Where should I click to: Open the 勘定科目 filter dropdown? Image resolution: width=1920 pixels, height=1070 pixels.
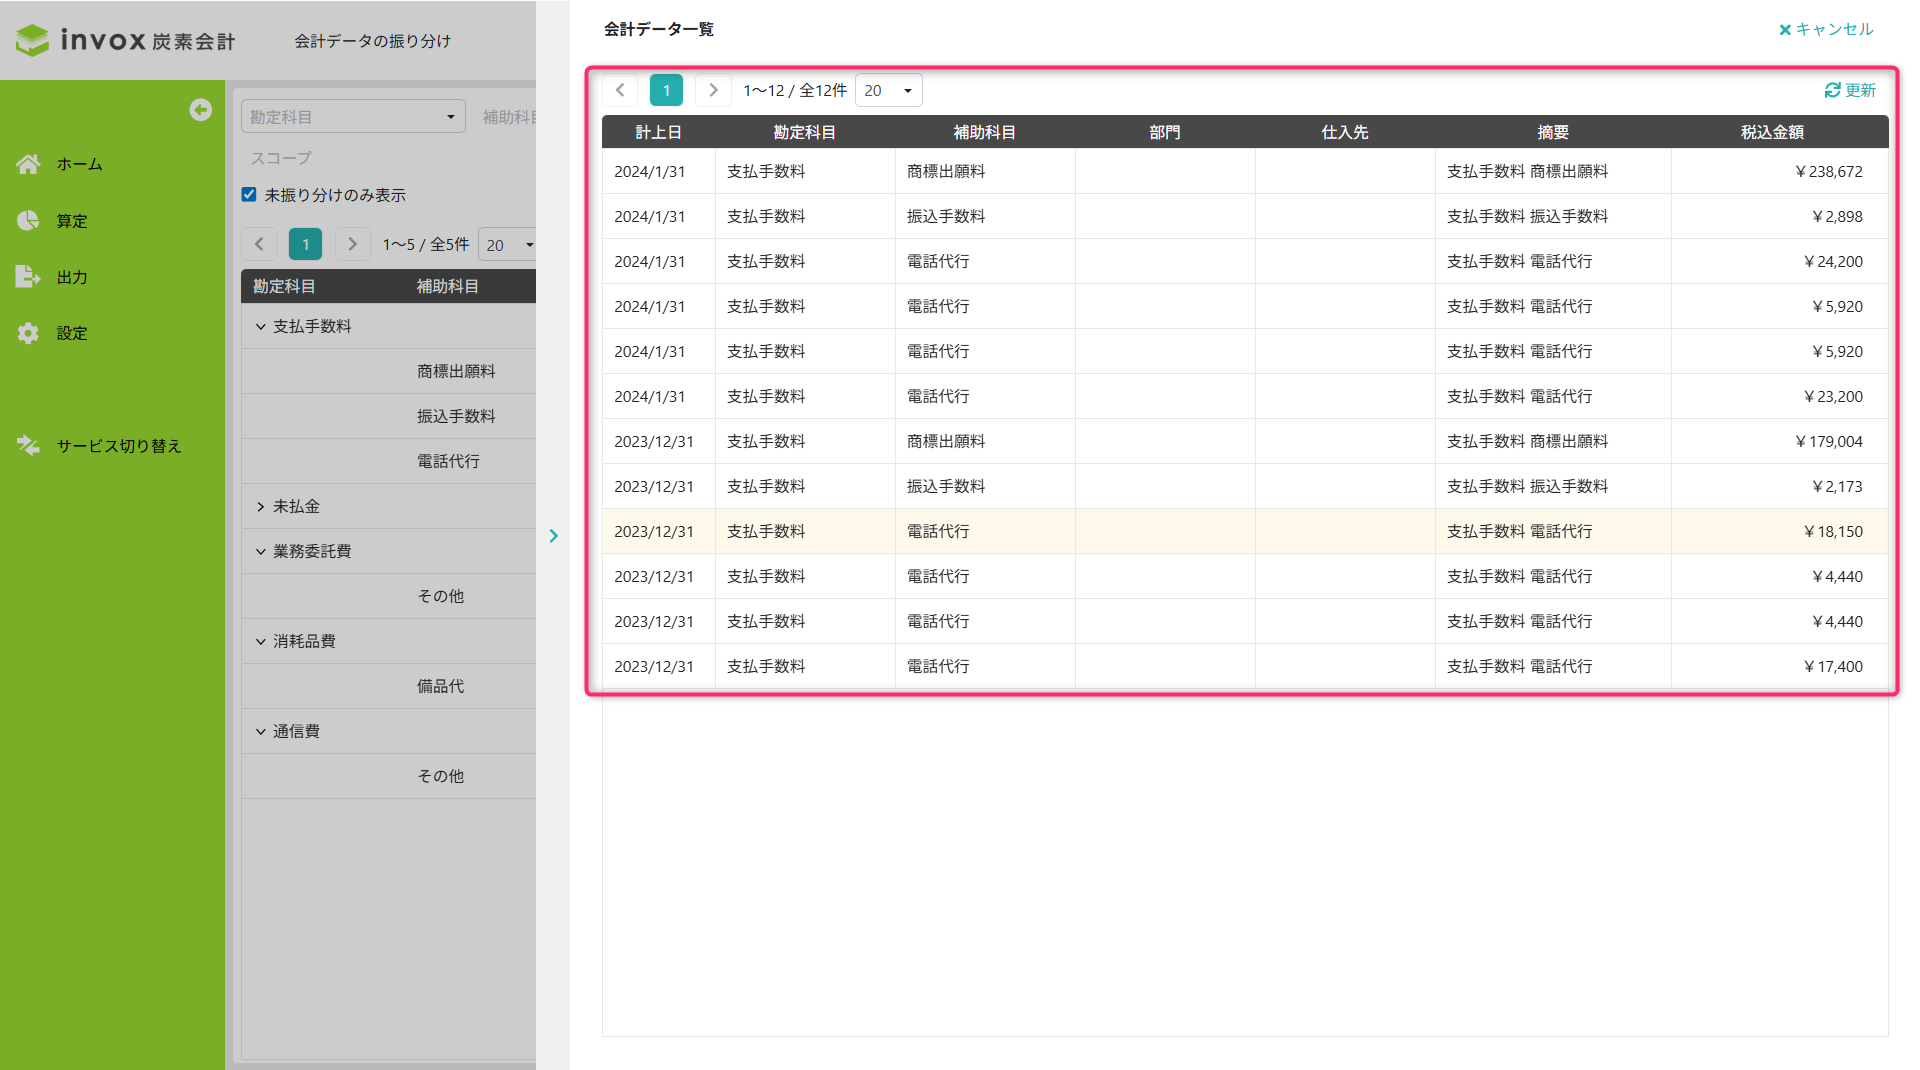353,117
